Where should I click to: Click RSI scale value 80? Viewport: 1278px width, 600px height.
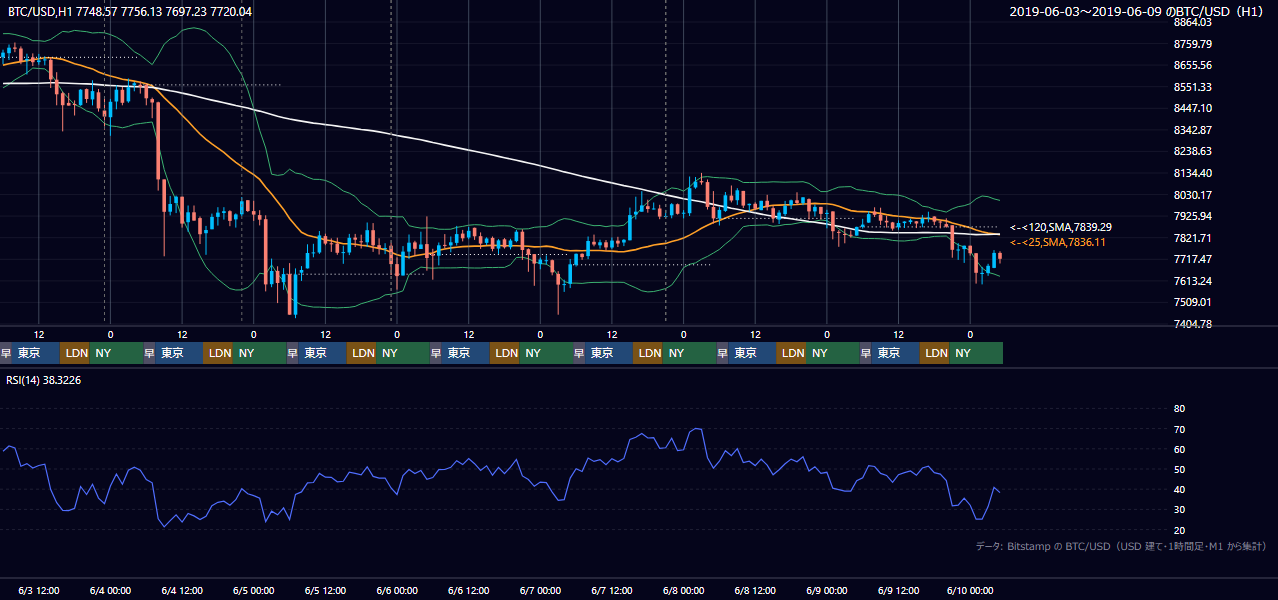1180,409
